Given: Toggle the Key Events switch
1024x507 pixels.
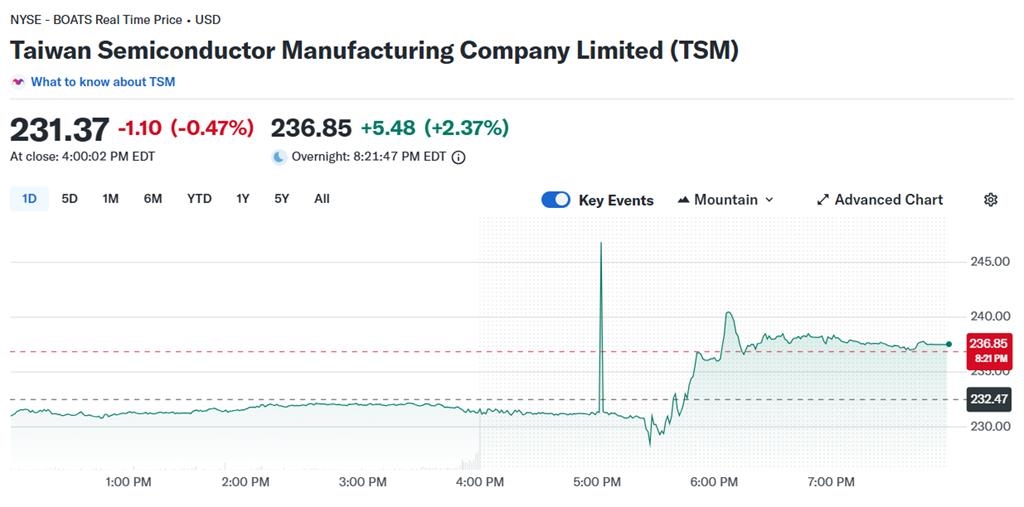Looking at the screenshot, I should click(x=556, y=200).
